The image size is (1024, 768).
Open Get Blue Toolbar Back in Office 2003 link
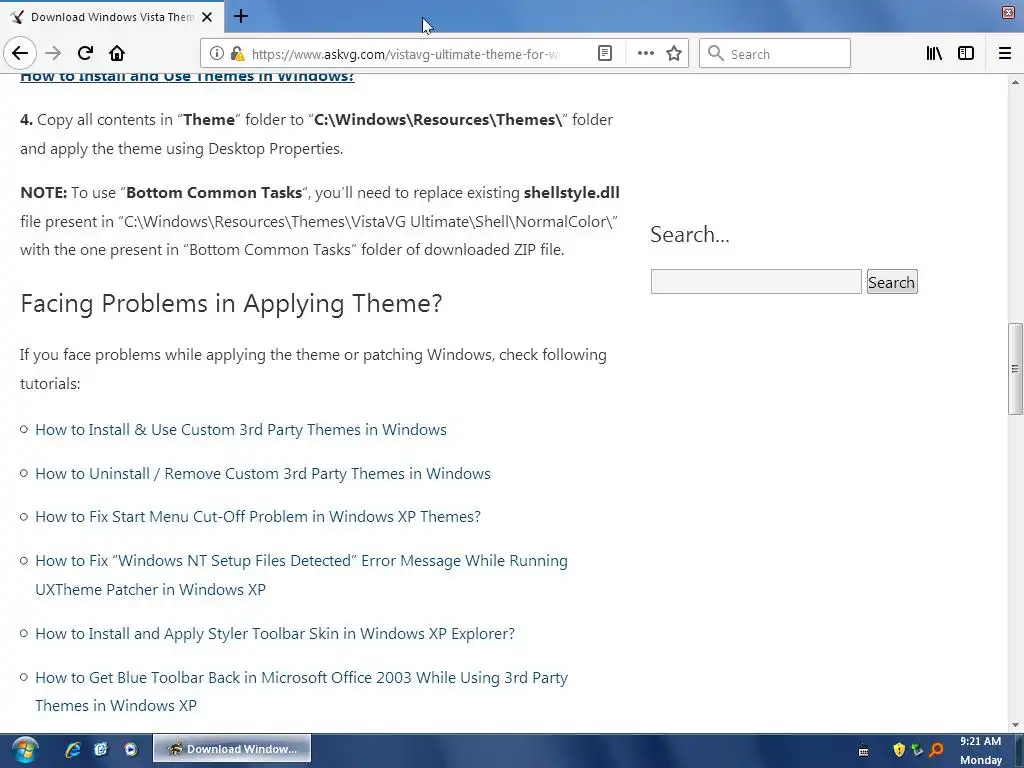click(x=301, y=691)
